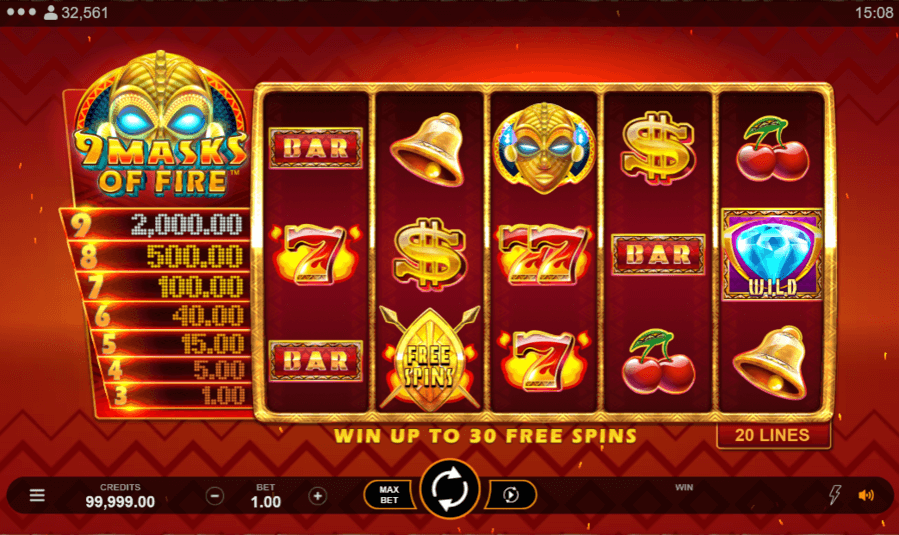899x535 pixels.
Task: Open the three dots menu at top
Action: pos(21,12)
